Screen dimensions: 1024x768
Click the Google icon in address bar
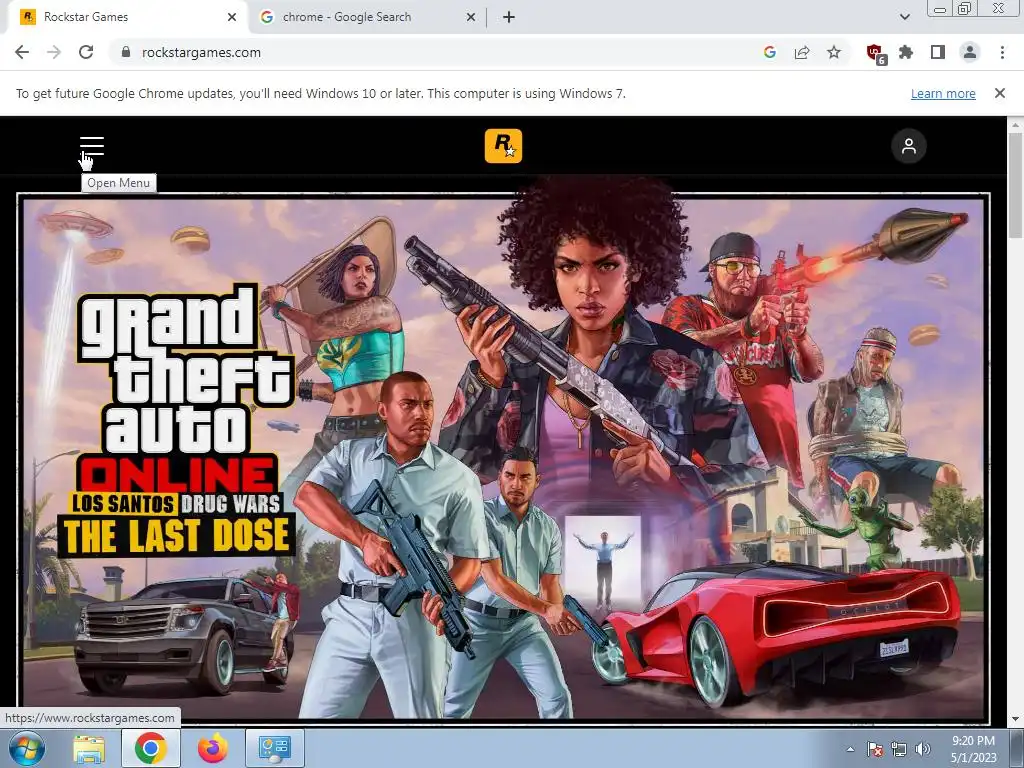click(x=769, y=52)
